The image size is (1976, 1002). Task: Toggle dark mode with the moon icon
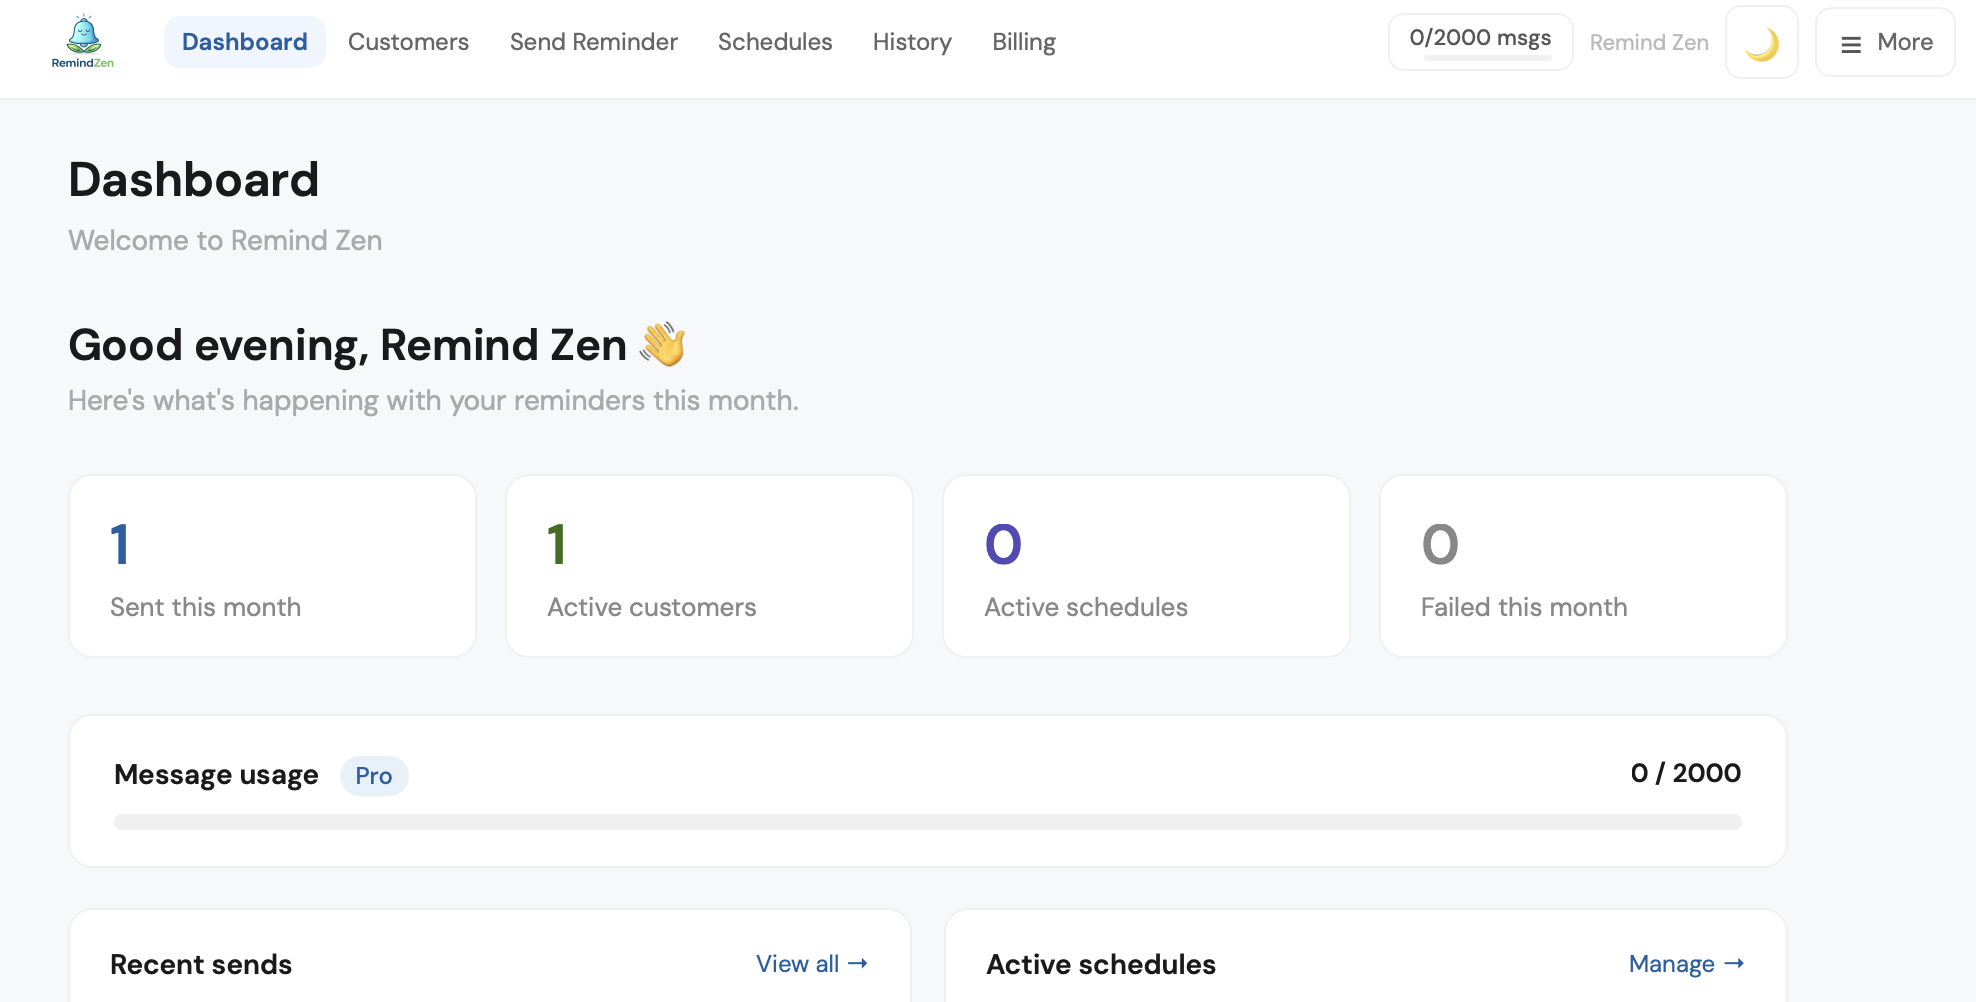(1761, 43)
